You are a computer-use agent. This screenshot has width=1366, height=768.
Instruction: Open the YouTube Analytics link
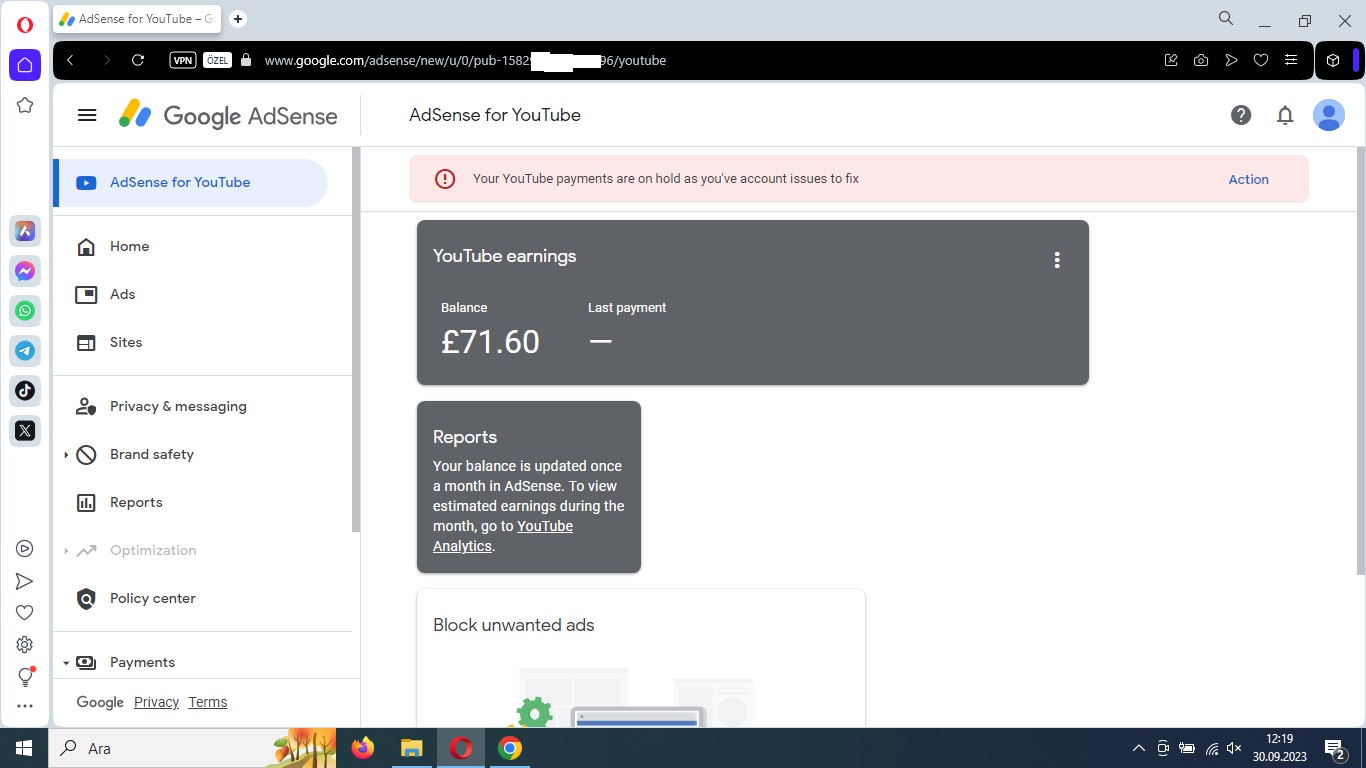click(x=503, y=536)
